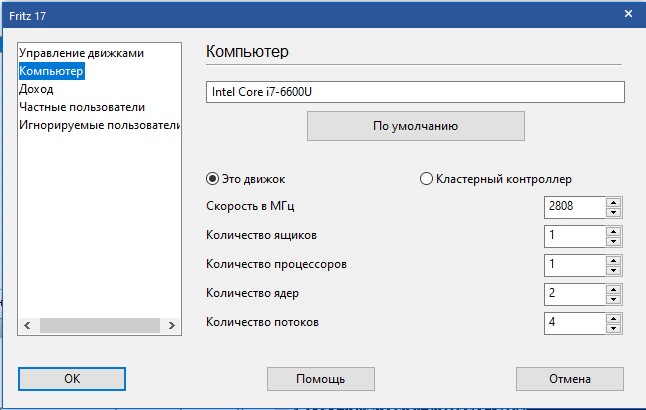Click the list's right scroll arrow
The height and width of the screenshot is (410, 646).
tap(171, 326)
